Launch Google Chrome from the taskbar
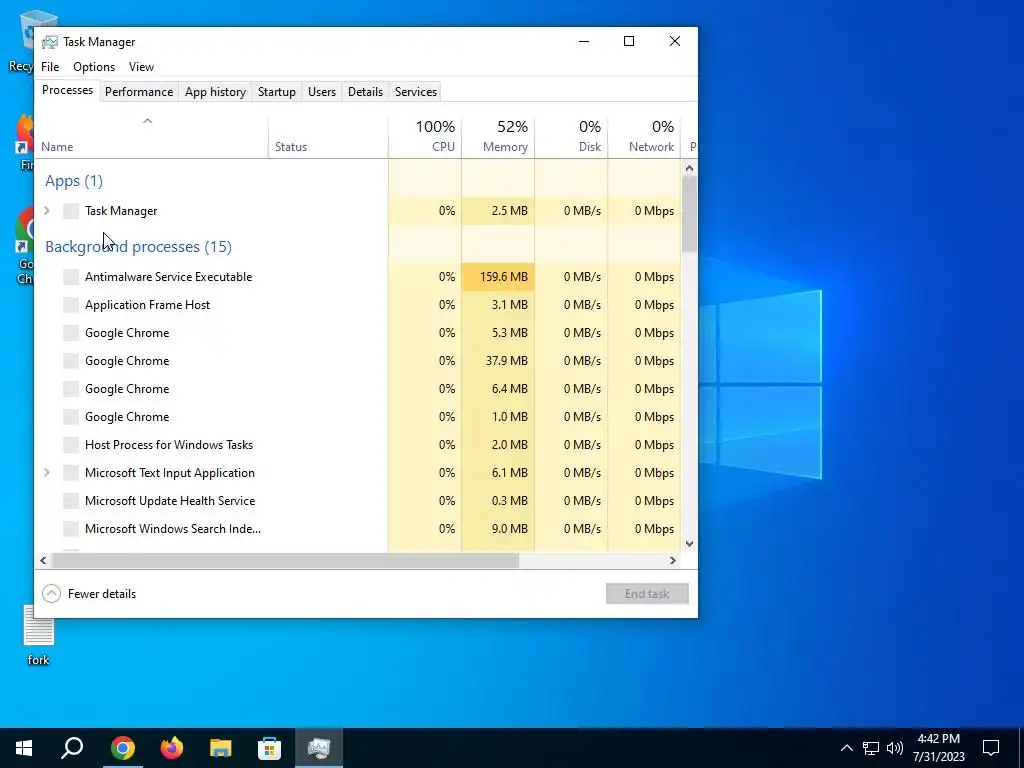Image resolution: width=1024 pixels, height=768 pixels. [x=122, y=748]
